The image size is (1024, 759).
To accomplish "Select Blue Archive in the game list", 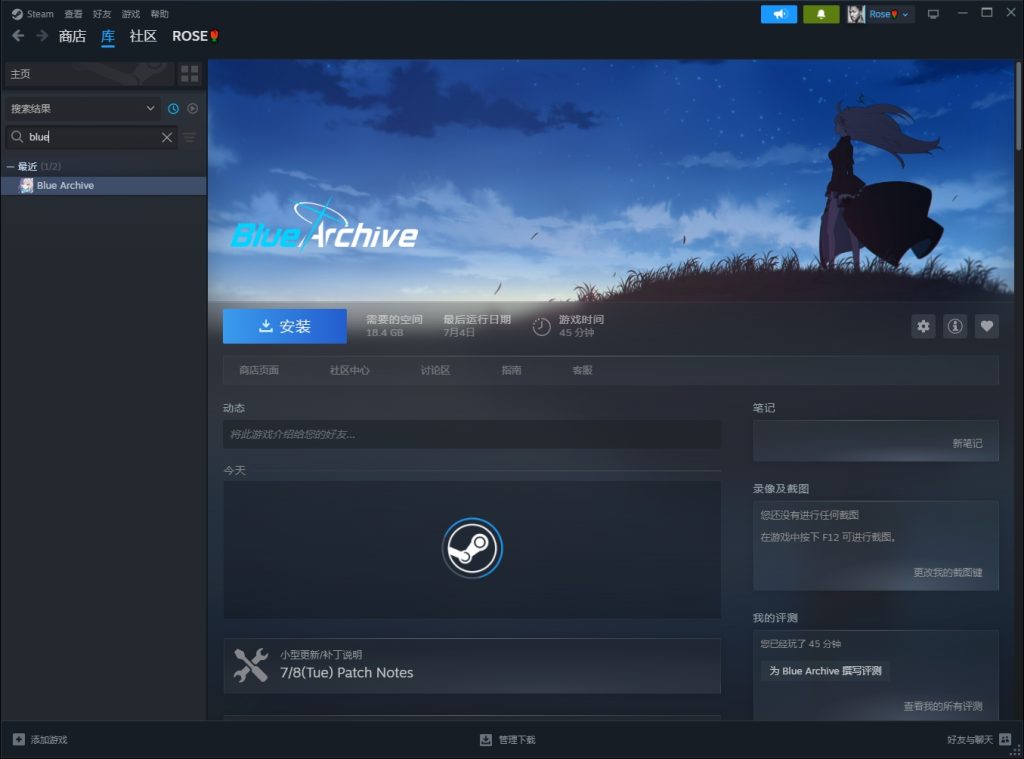I will click(x=103, y=186).
